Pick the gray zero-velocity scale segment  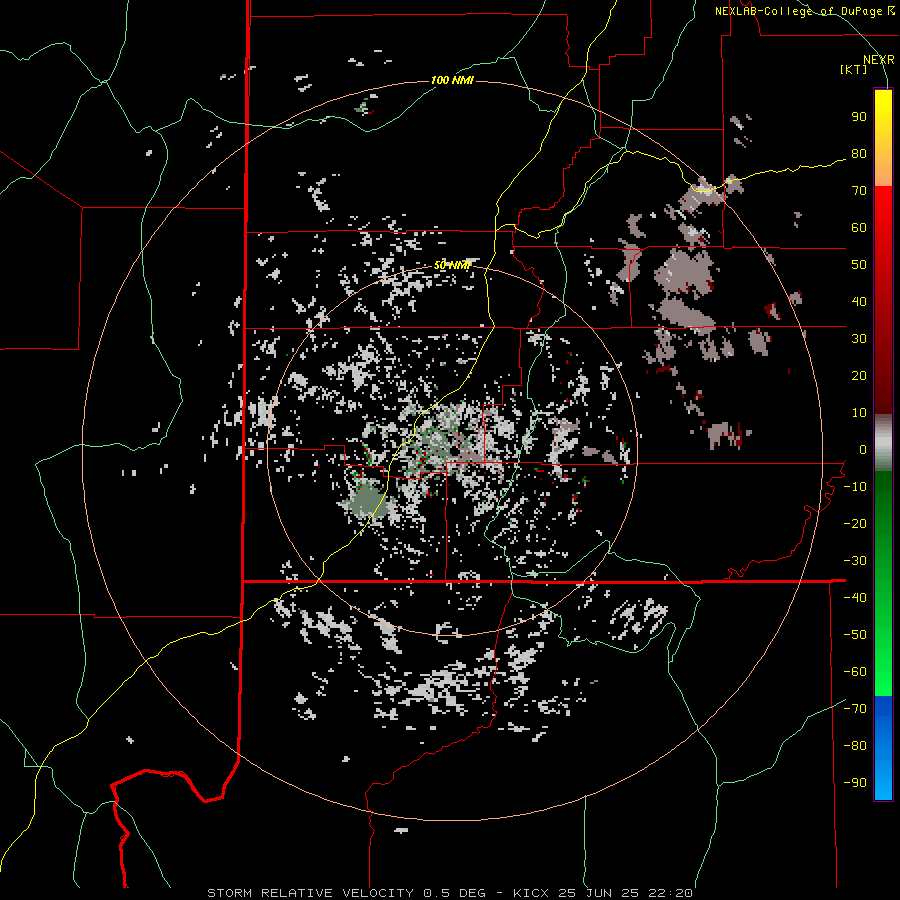click(883, 442)
